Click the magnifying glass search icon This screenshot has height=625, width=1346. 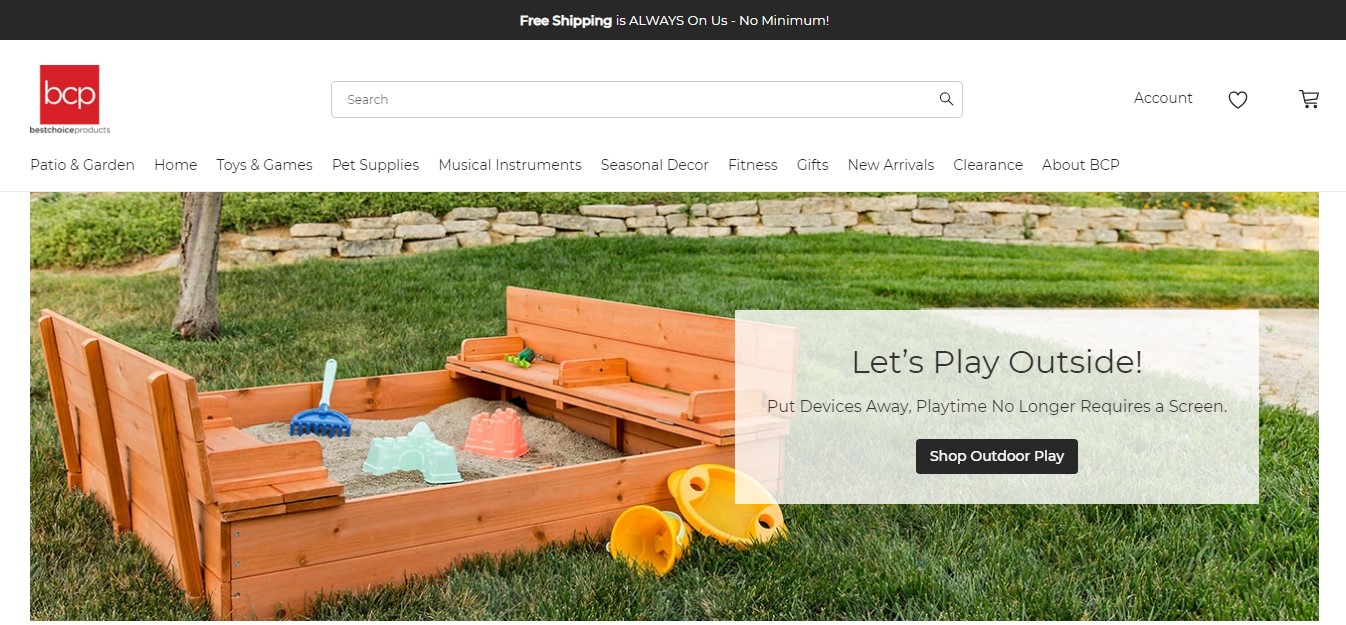946,99
